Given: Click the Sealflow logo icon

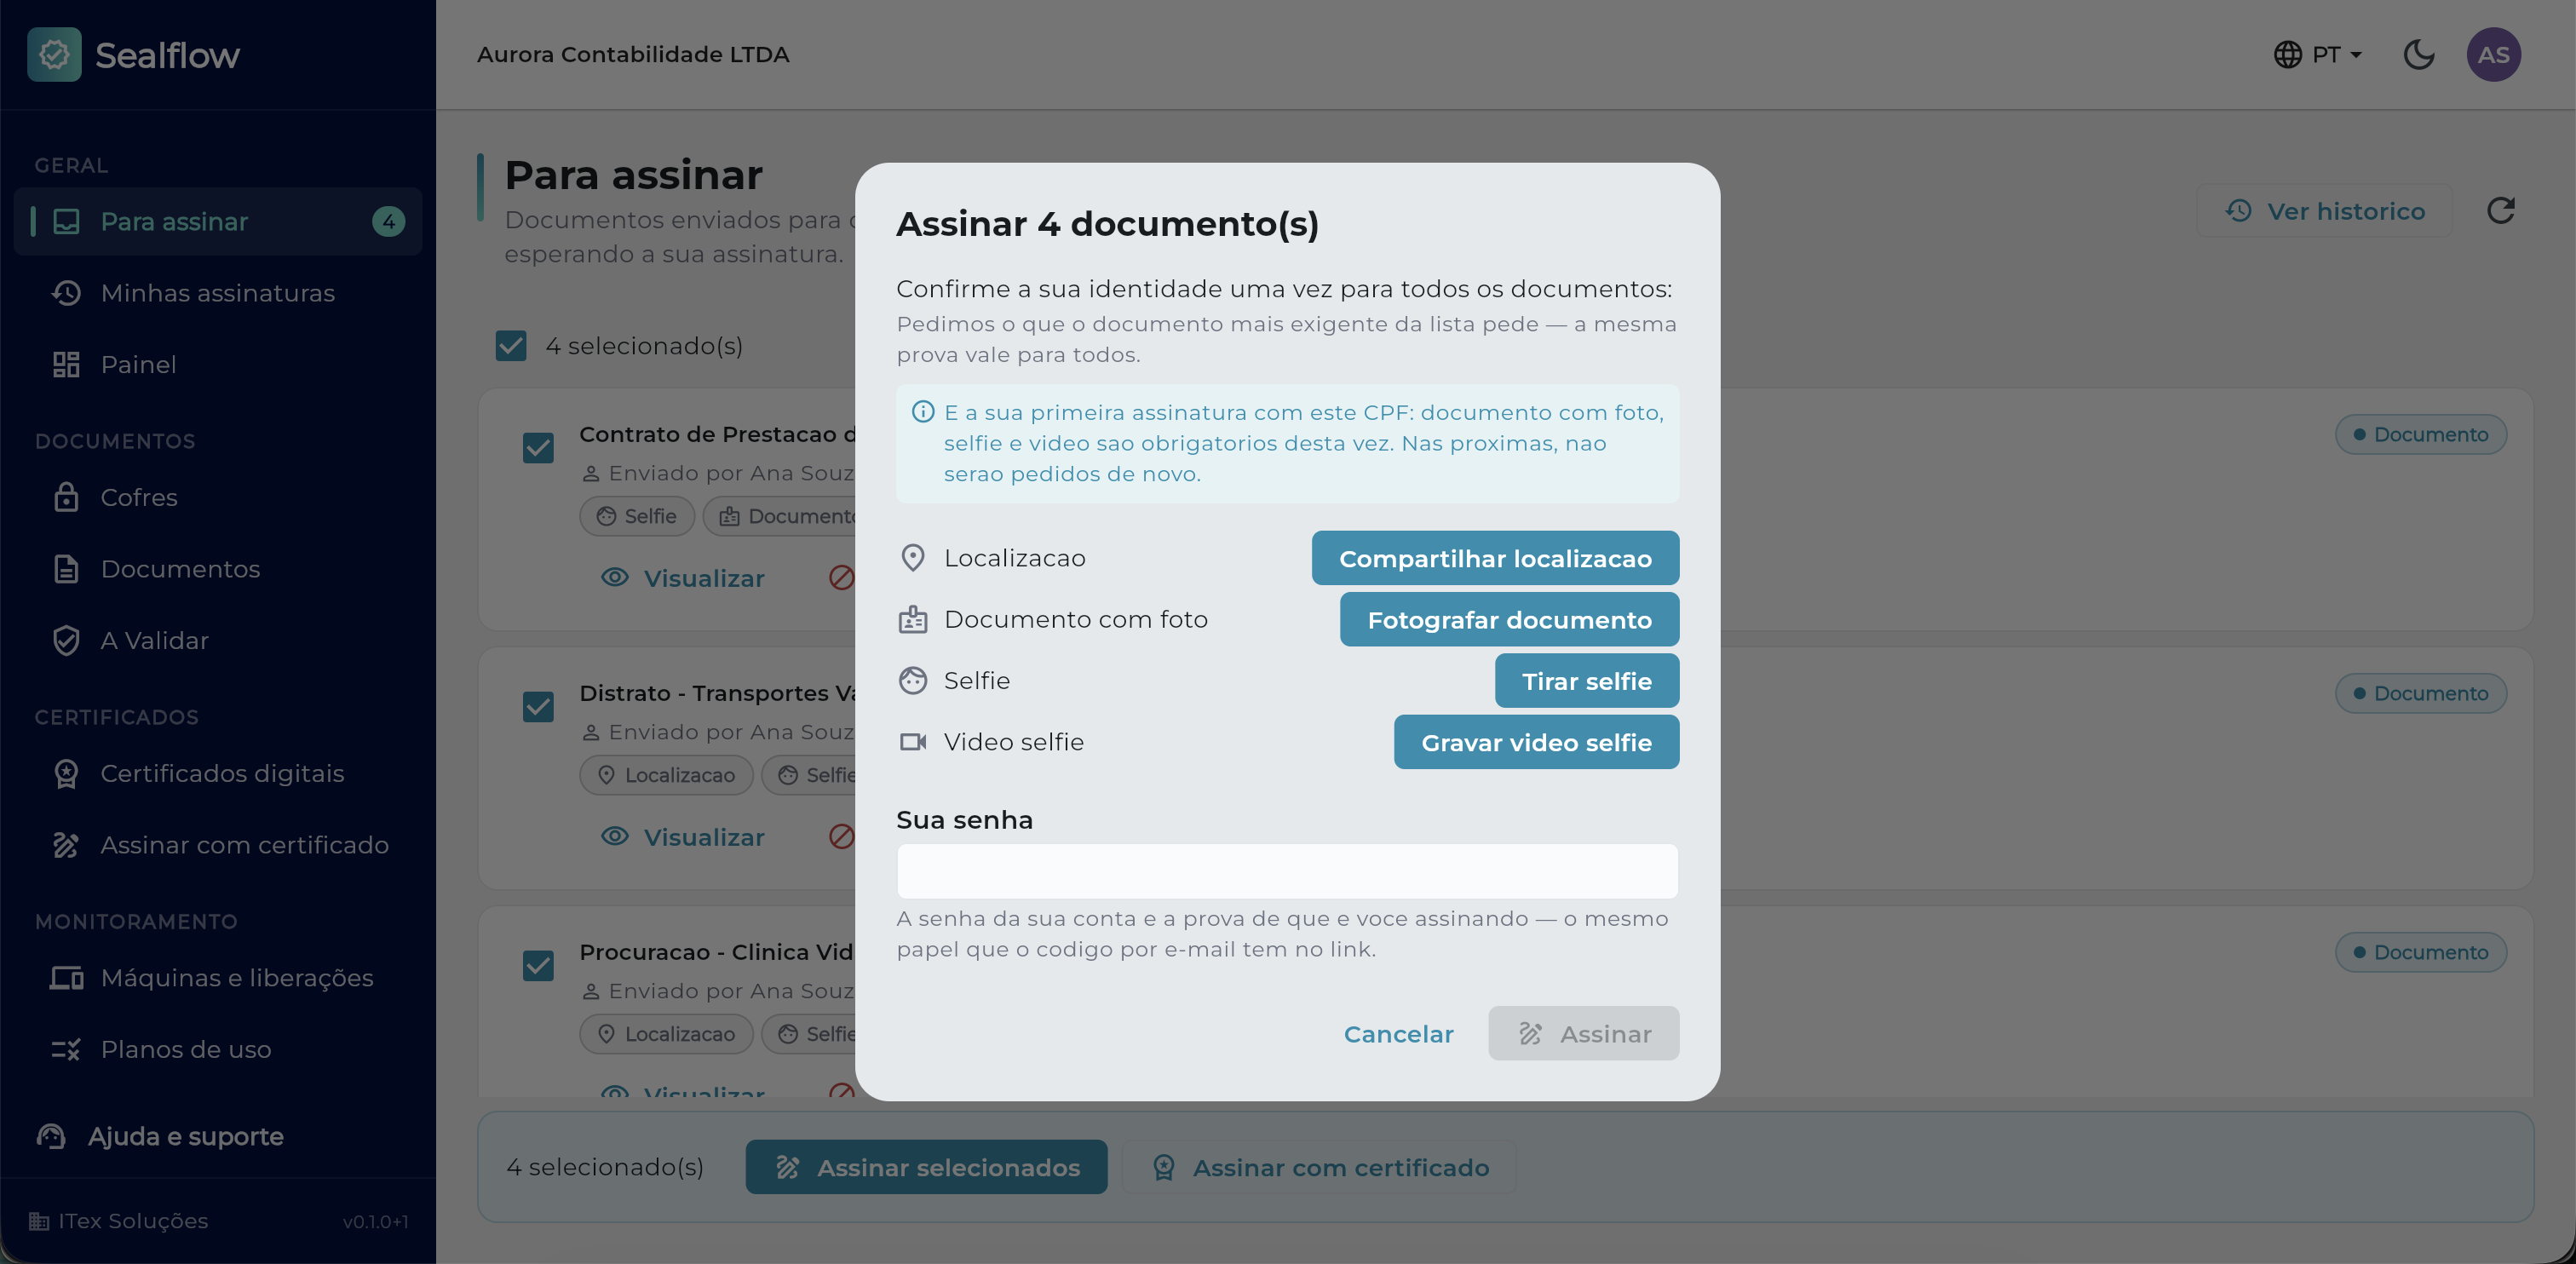Looking at the screenshot, I should 54,54.
